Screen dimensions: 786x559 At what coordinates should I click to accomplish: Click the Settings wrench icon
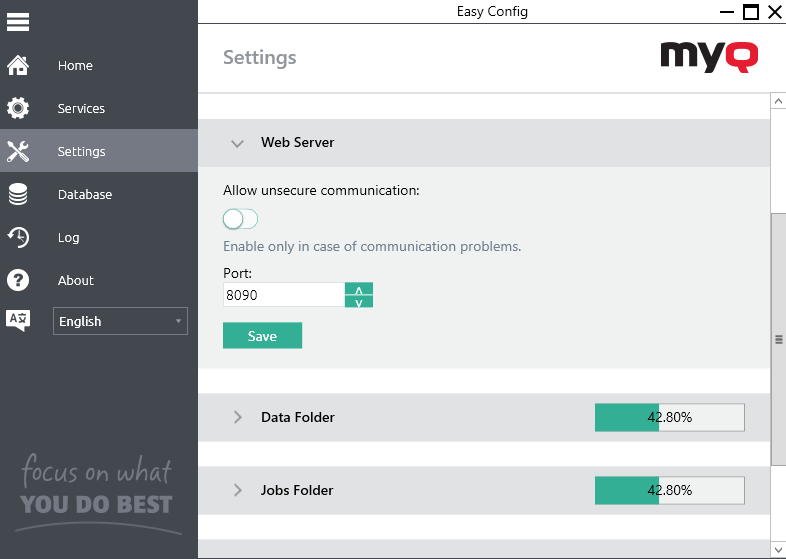pyautogui.click(x=18, y=152)
